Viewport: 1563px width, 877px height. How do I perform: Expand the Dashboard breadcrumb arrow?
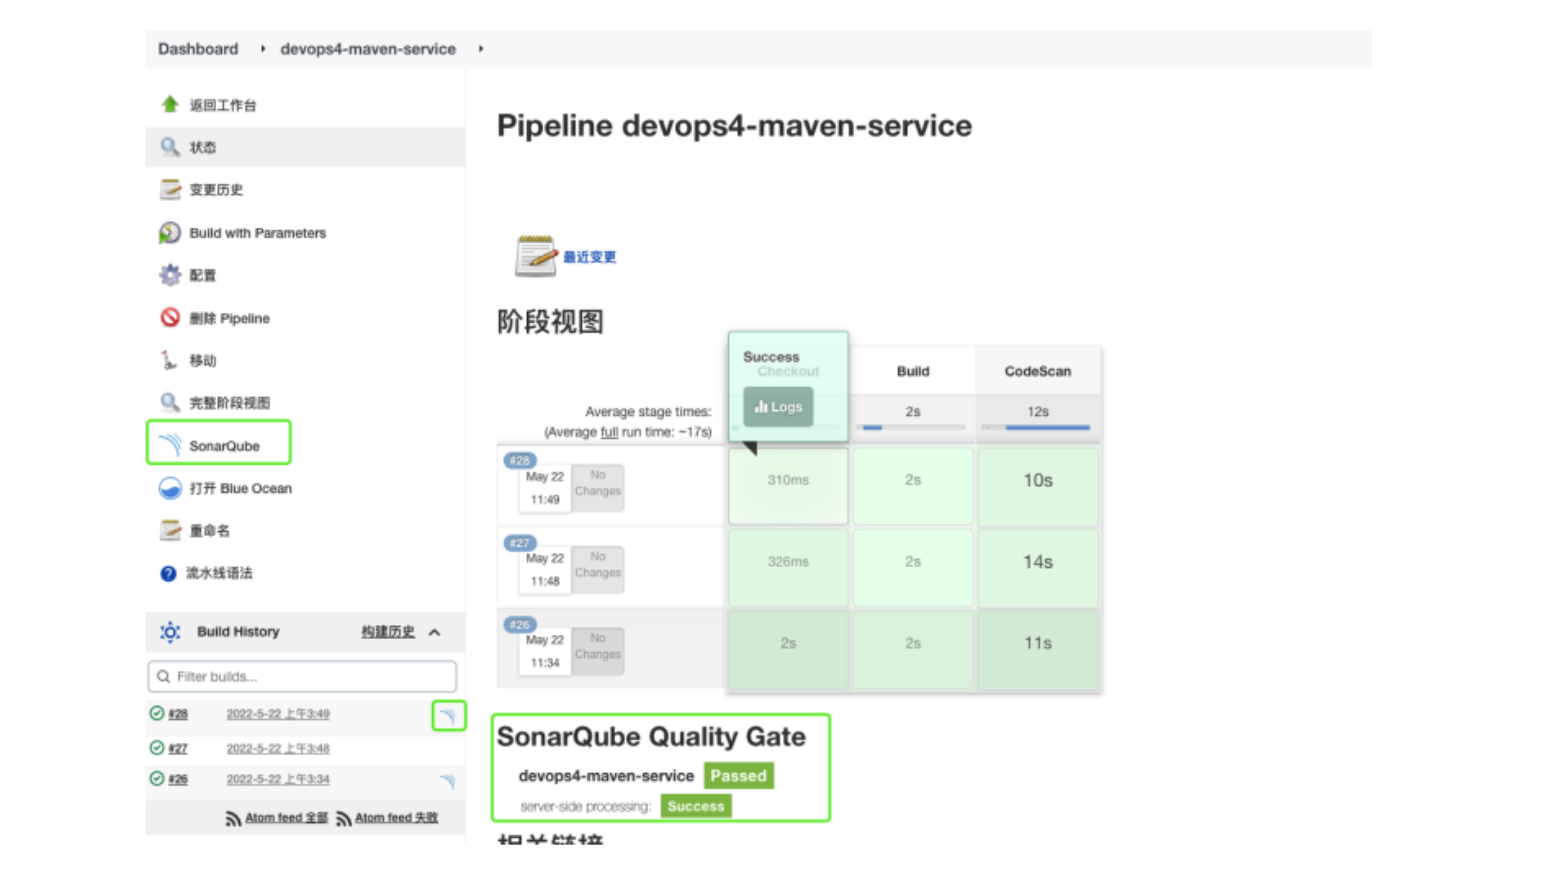263,48
